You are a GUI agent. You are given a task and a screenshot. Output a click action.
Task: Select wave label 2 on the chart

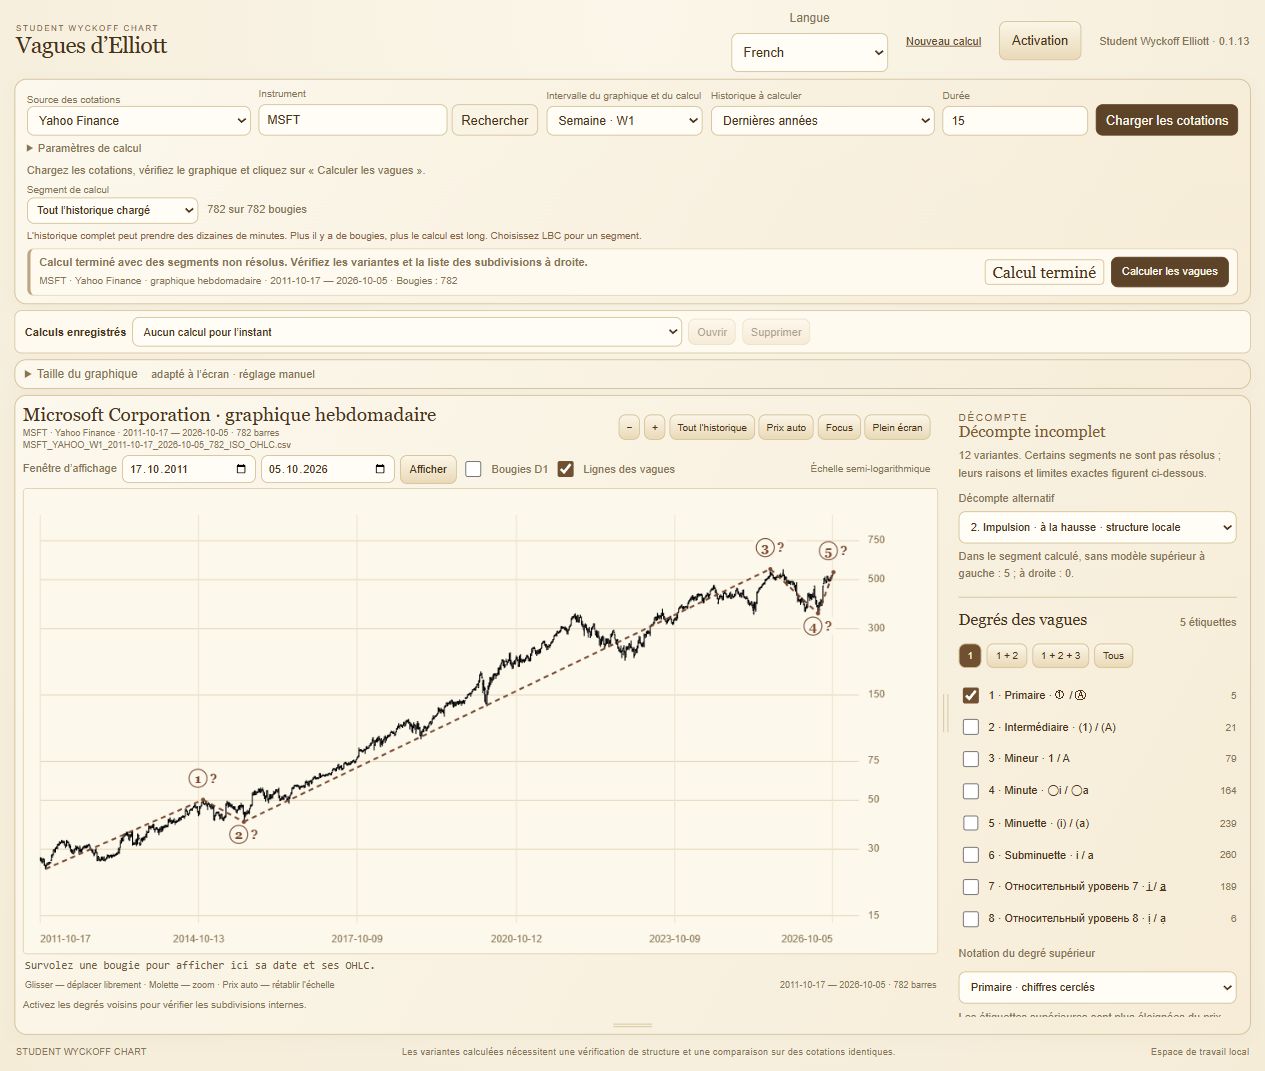click(239, 834)
